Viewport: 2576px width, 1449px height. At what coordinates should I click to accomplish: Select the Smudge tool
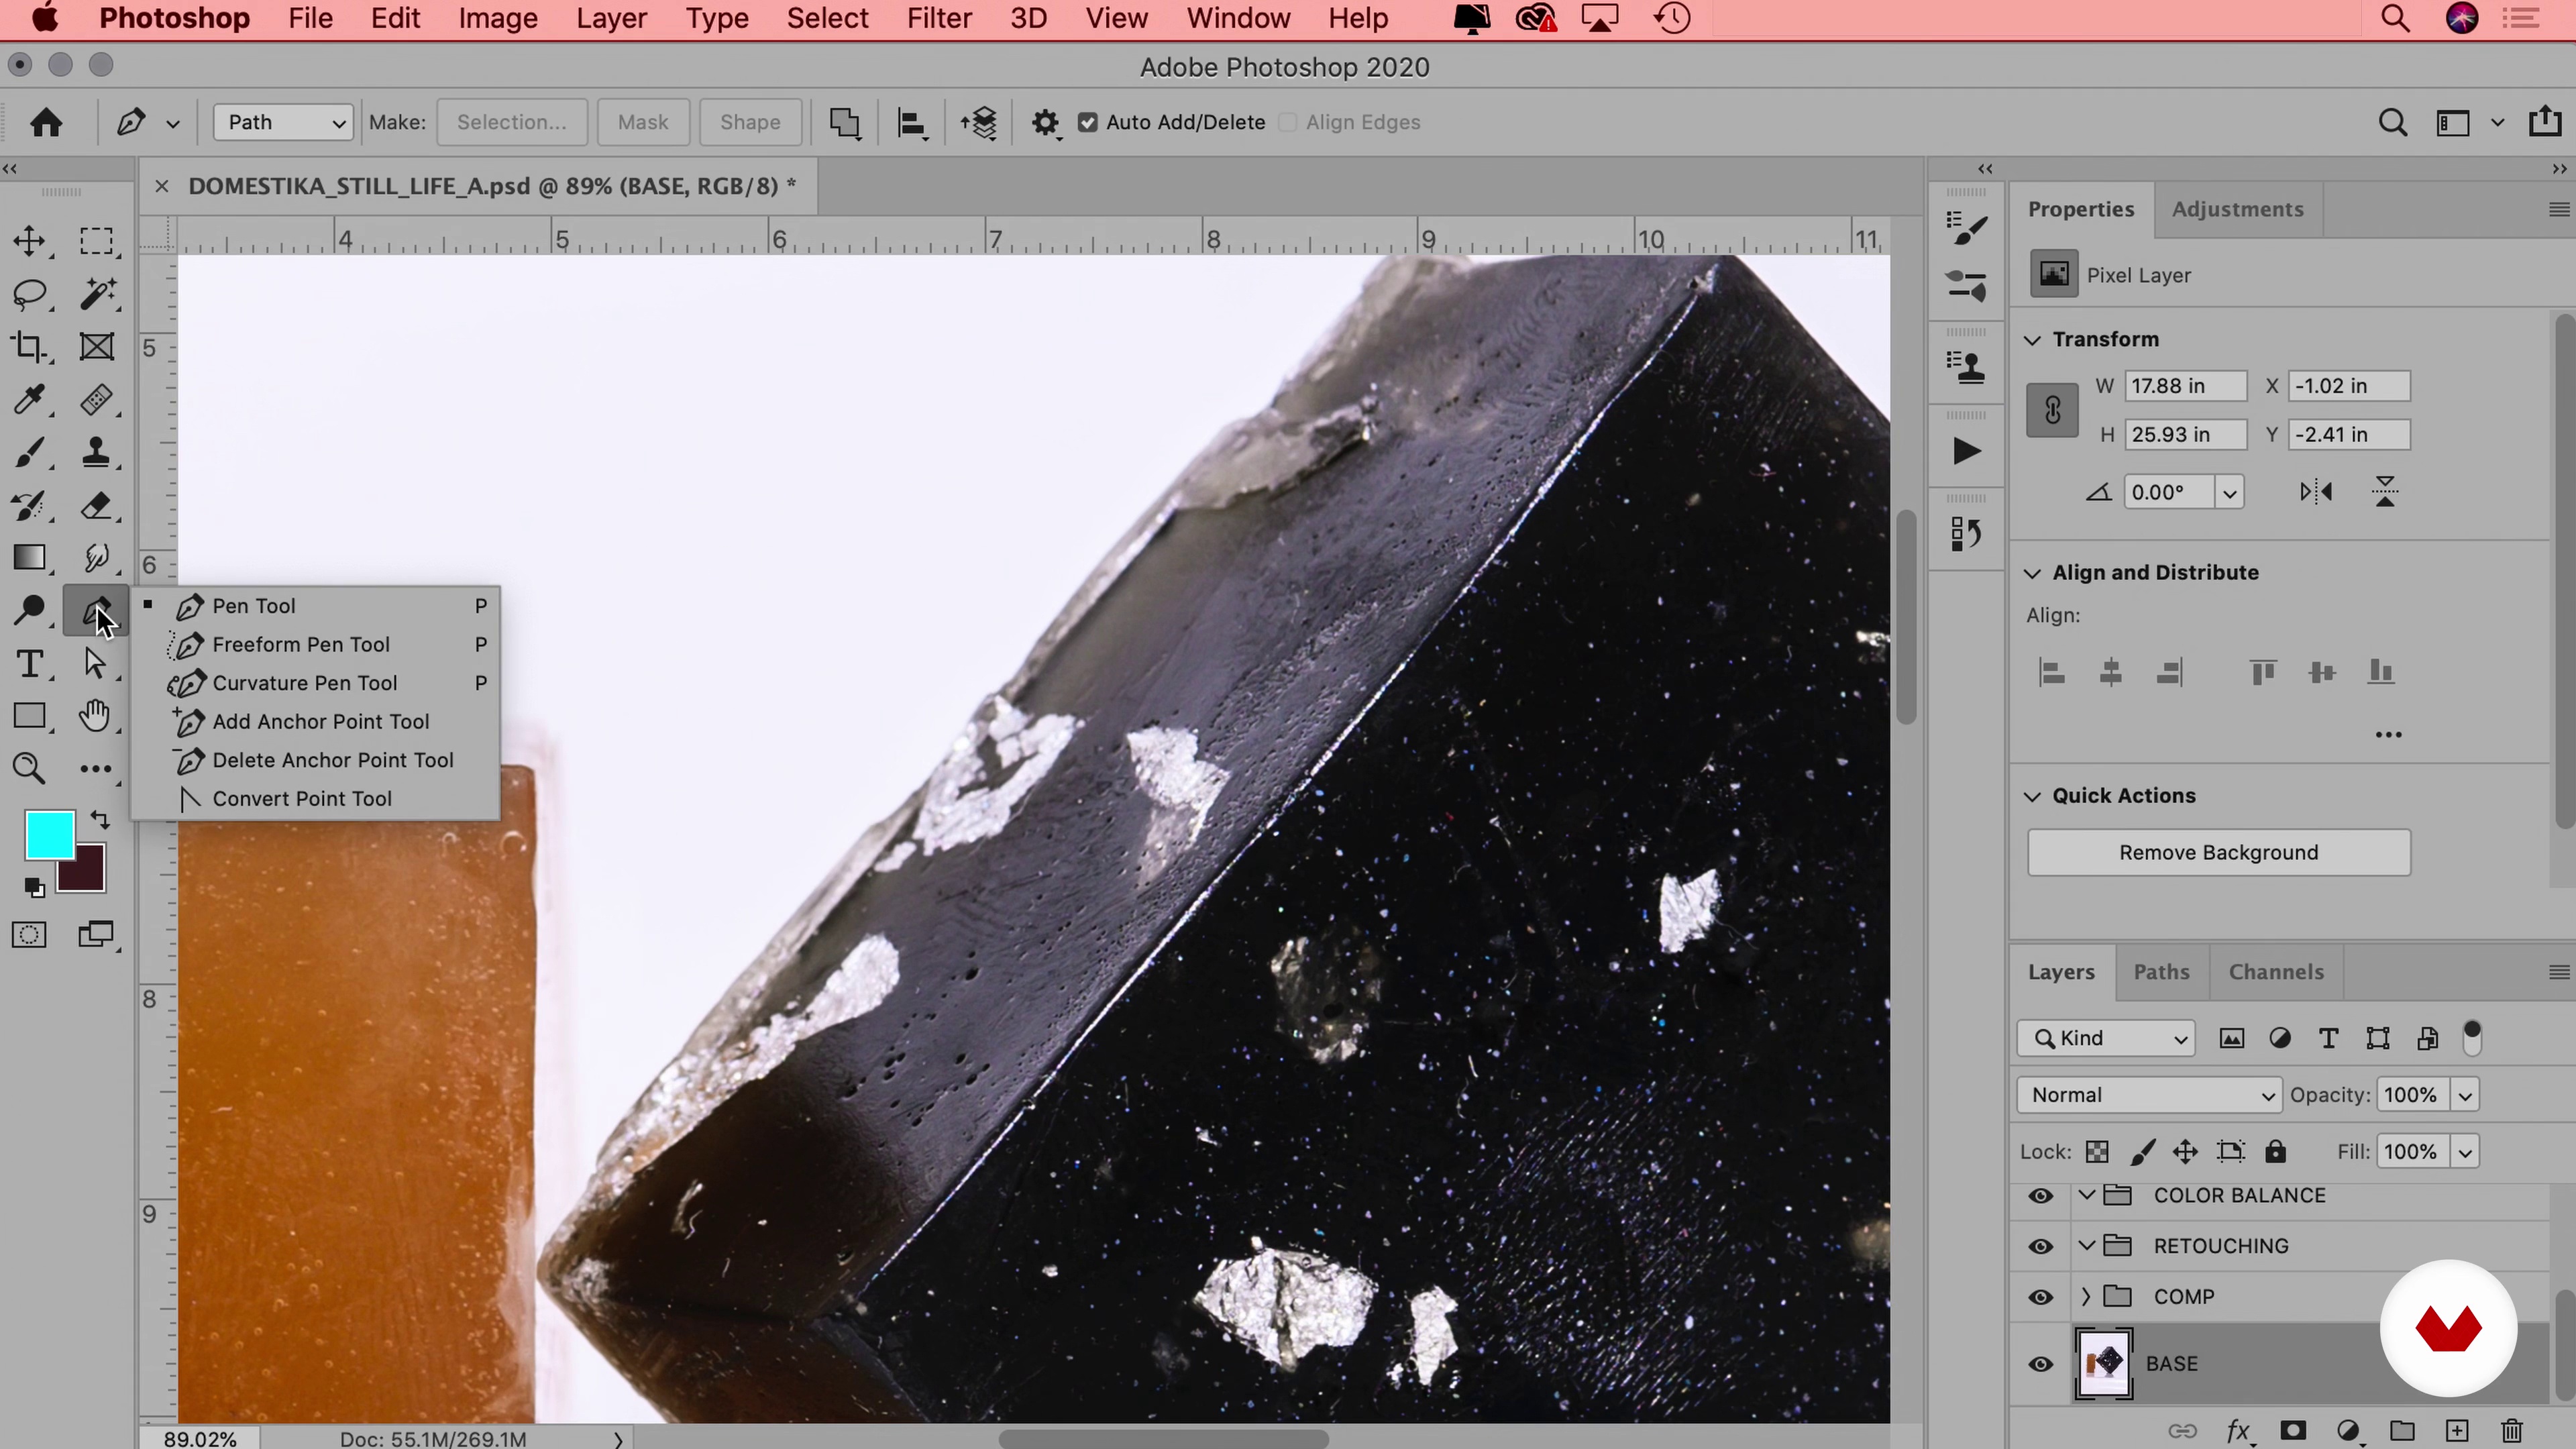tap(96, 558)
